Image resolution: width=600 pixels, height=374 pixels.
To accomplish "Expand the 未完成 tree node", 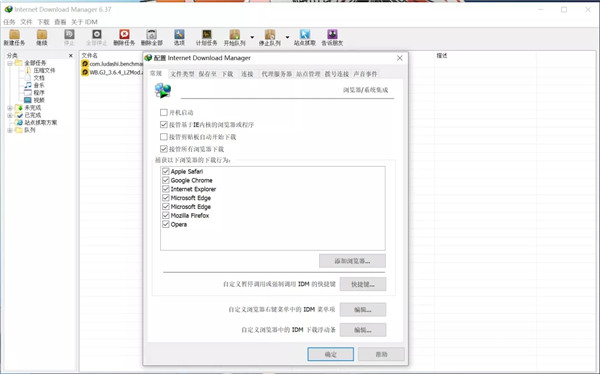I will click(10, 108).
